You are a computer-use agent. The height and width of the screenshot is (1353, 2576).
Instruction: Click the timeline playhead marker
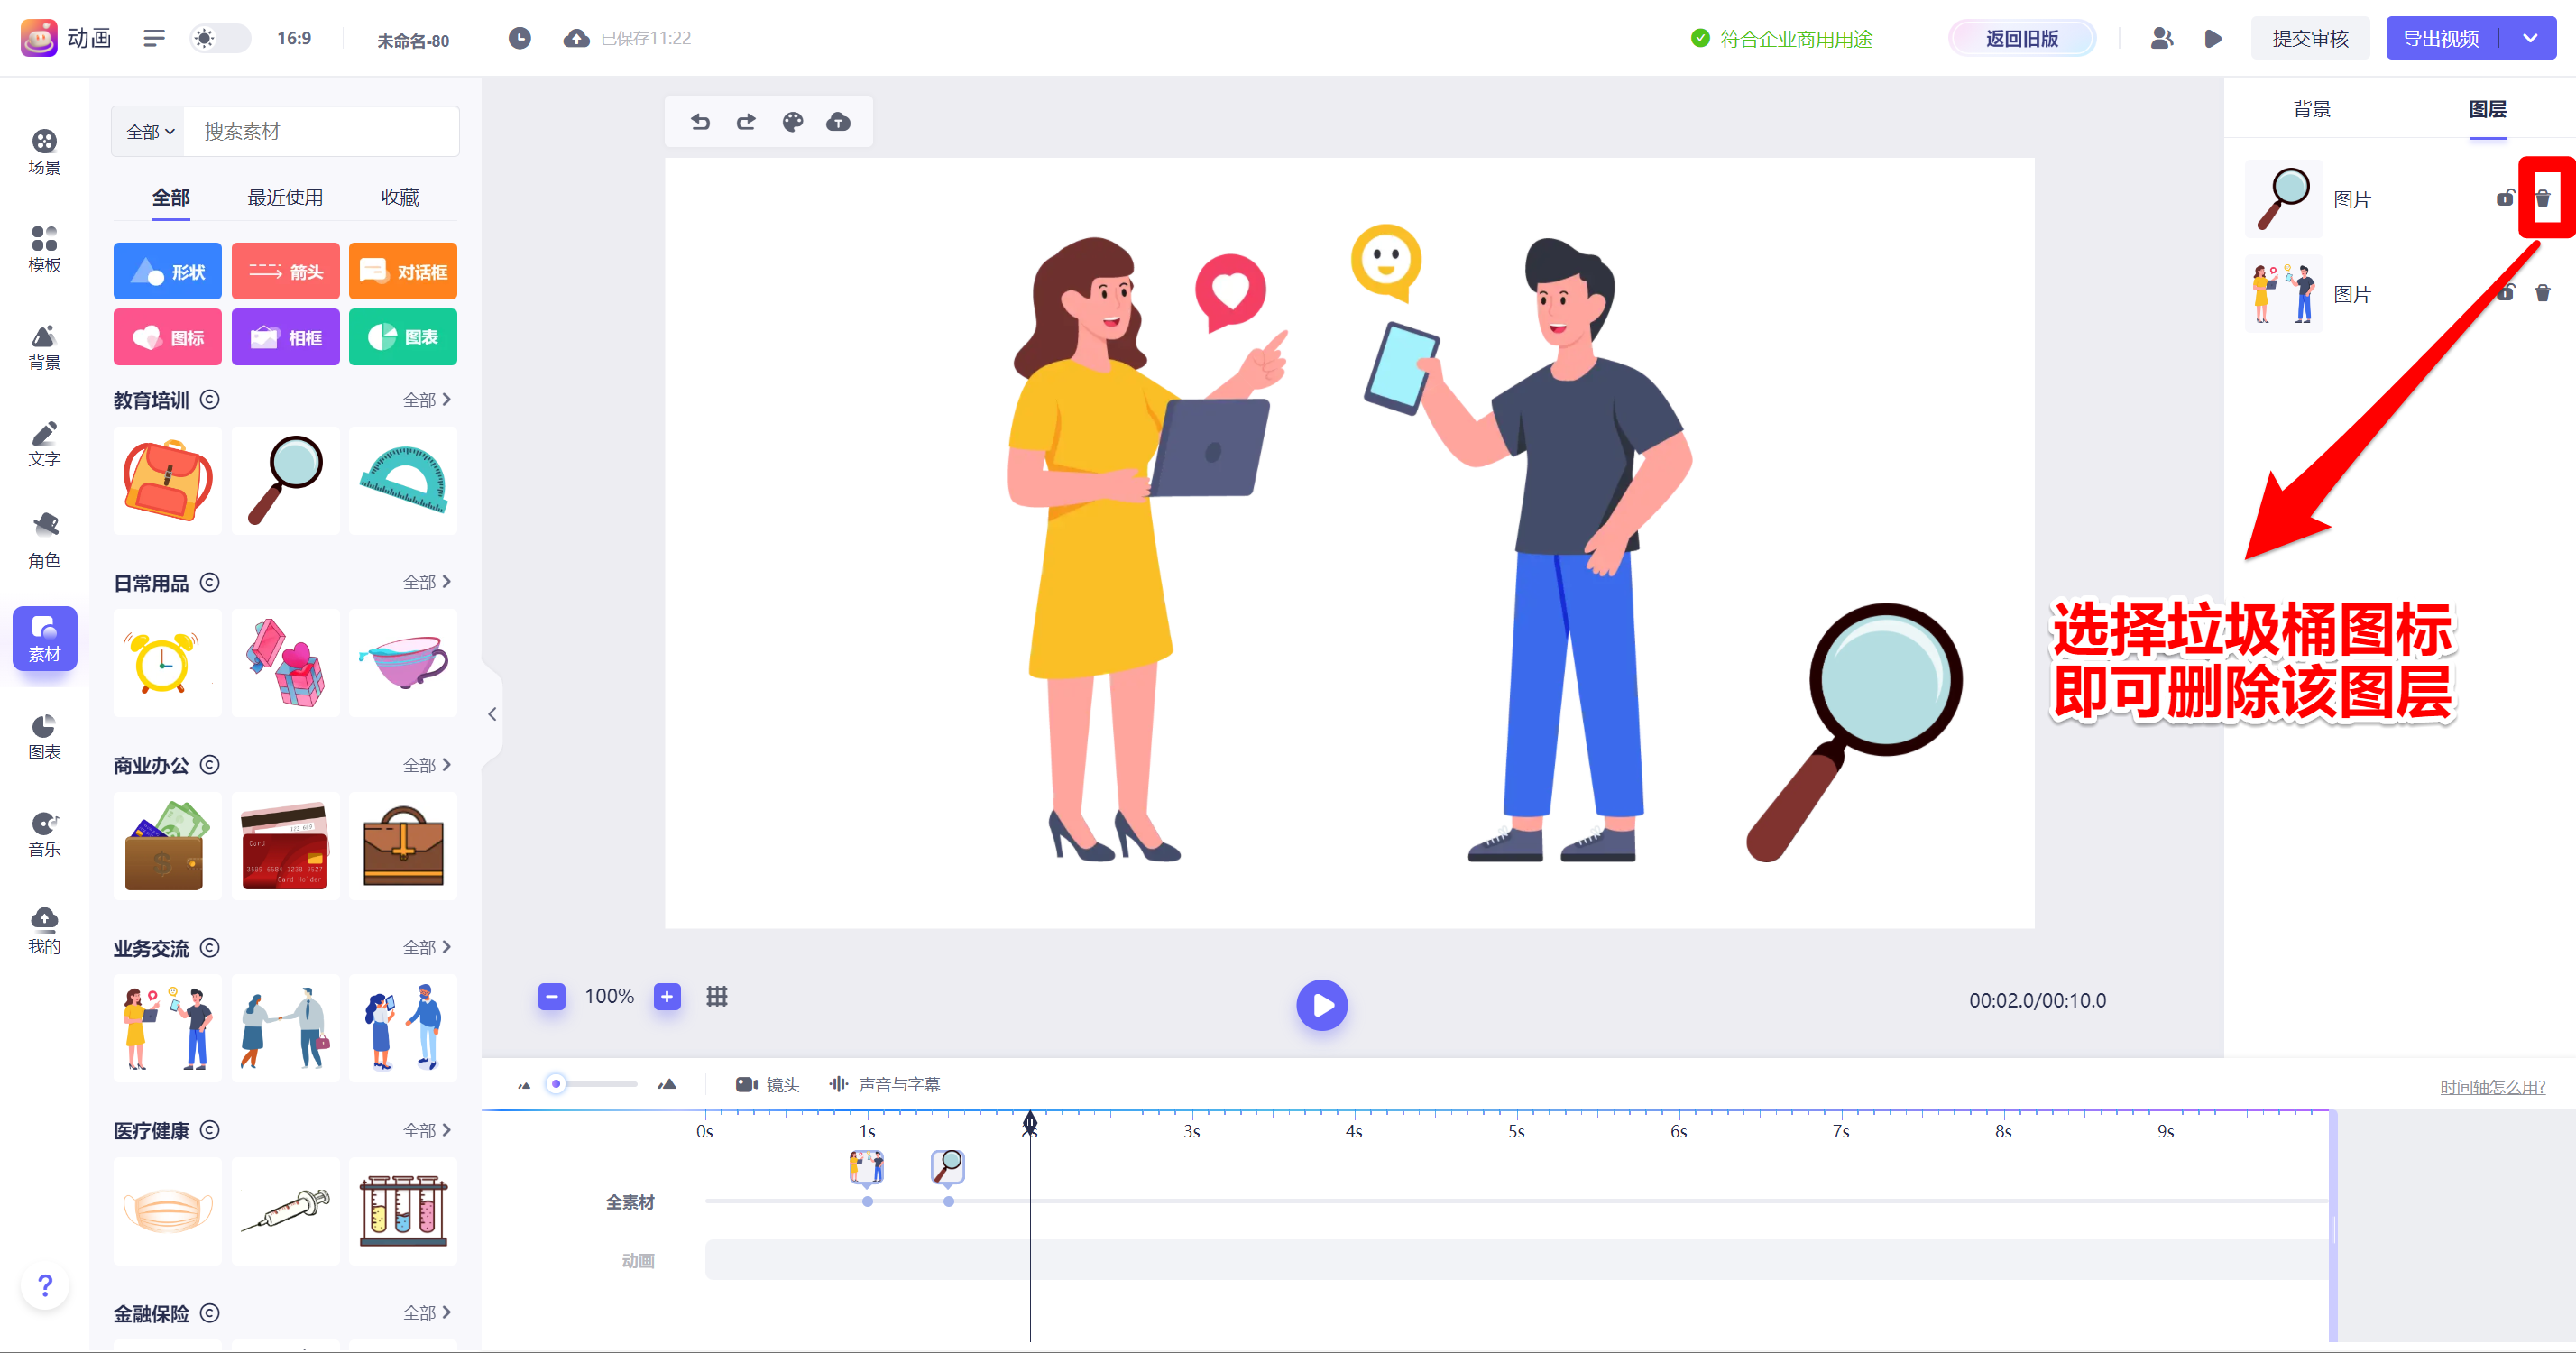(1030, 1124)
